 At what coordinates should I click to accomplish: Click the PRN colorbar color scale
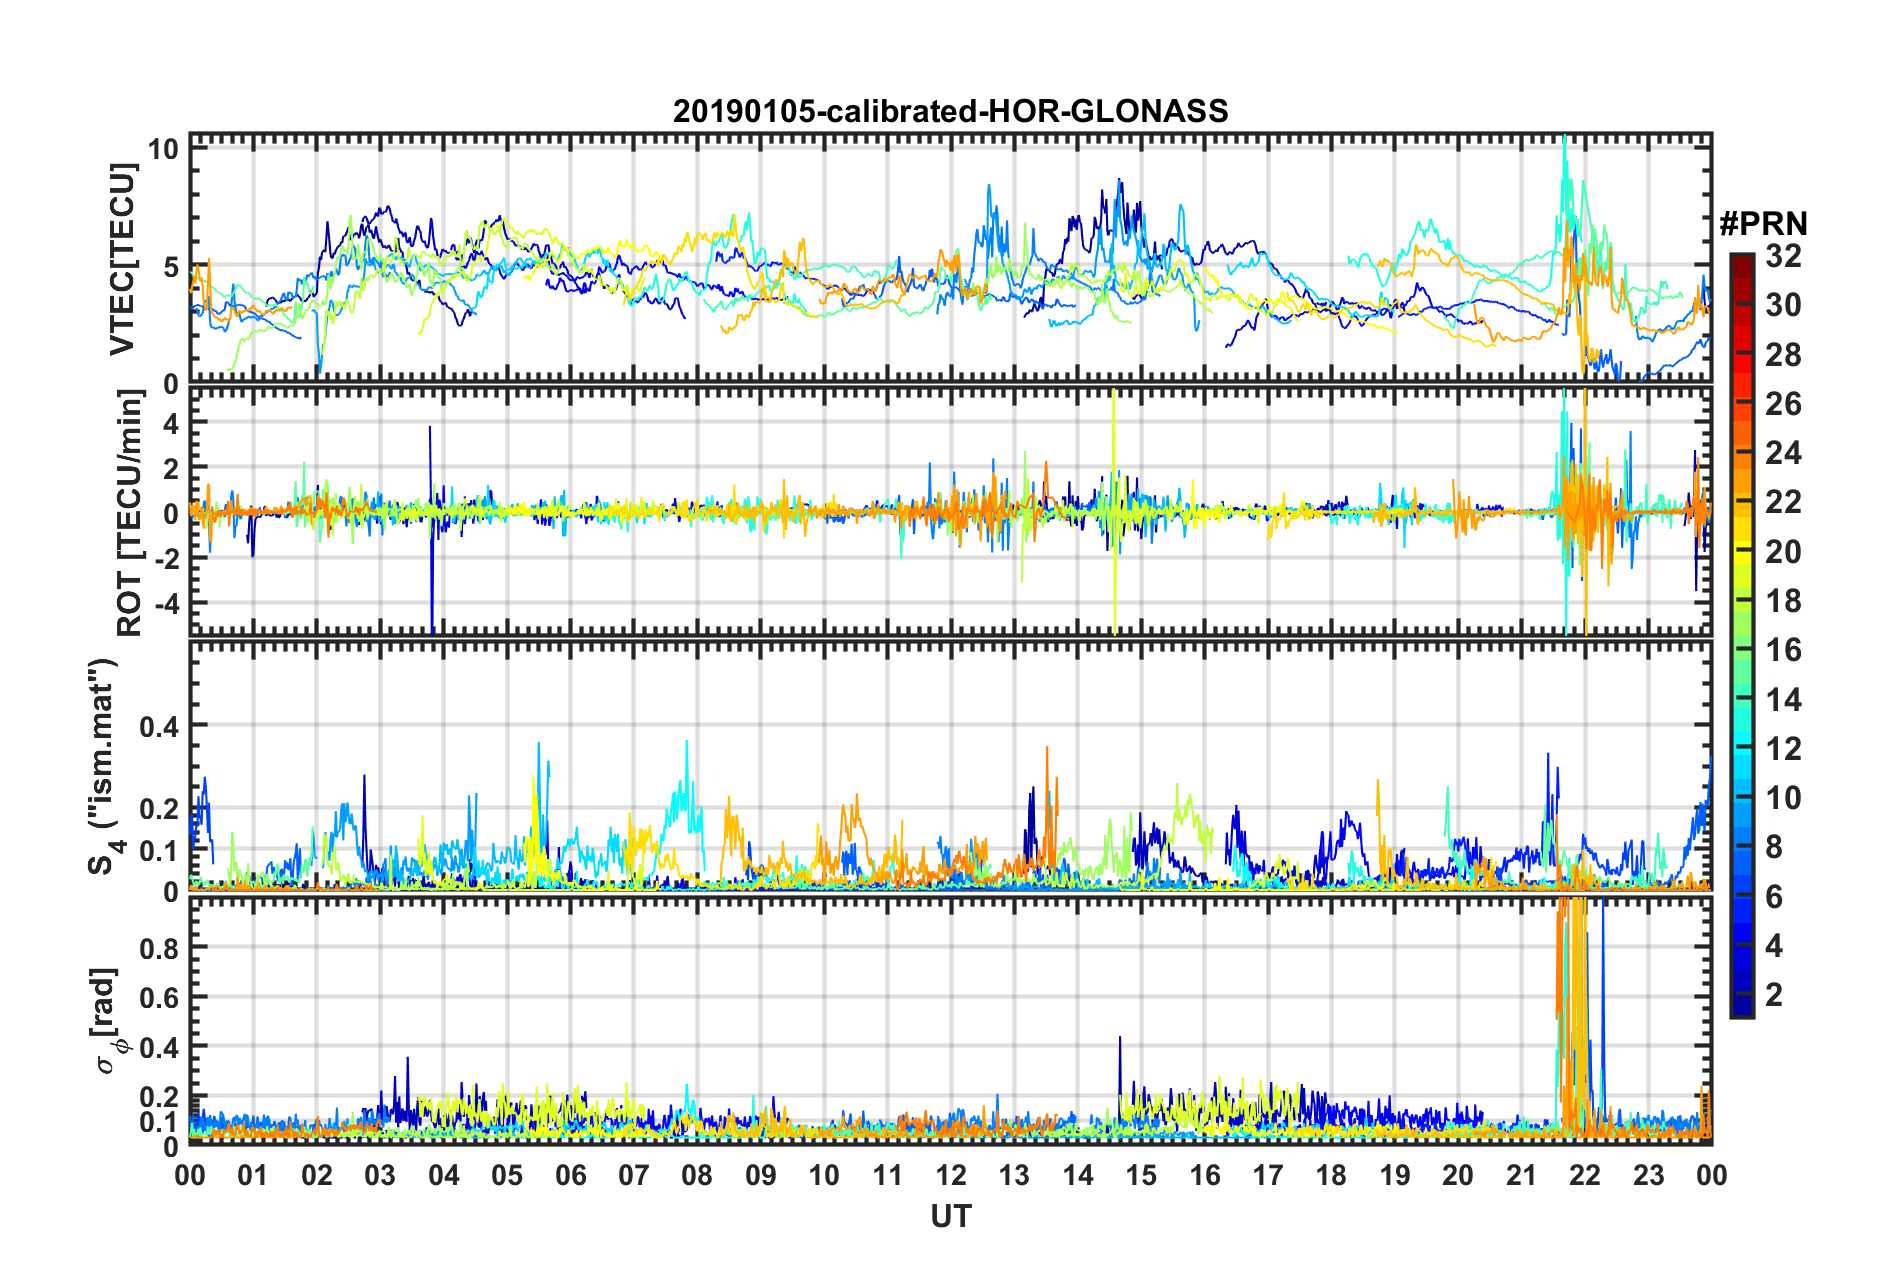[x=1741, y=635]
